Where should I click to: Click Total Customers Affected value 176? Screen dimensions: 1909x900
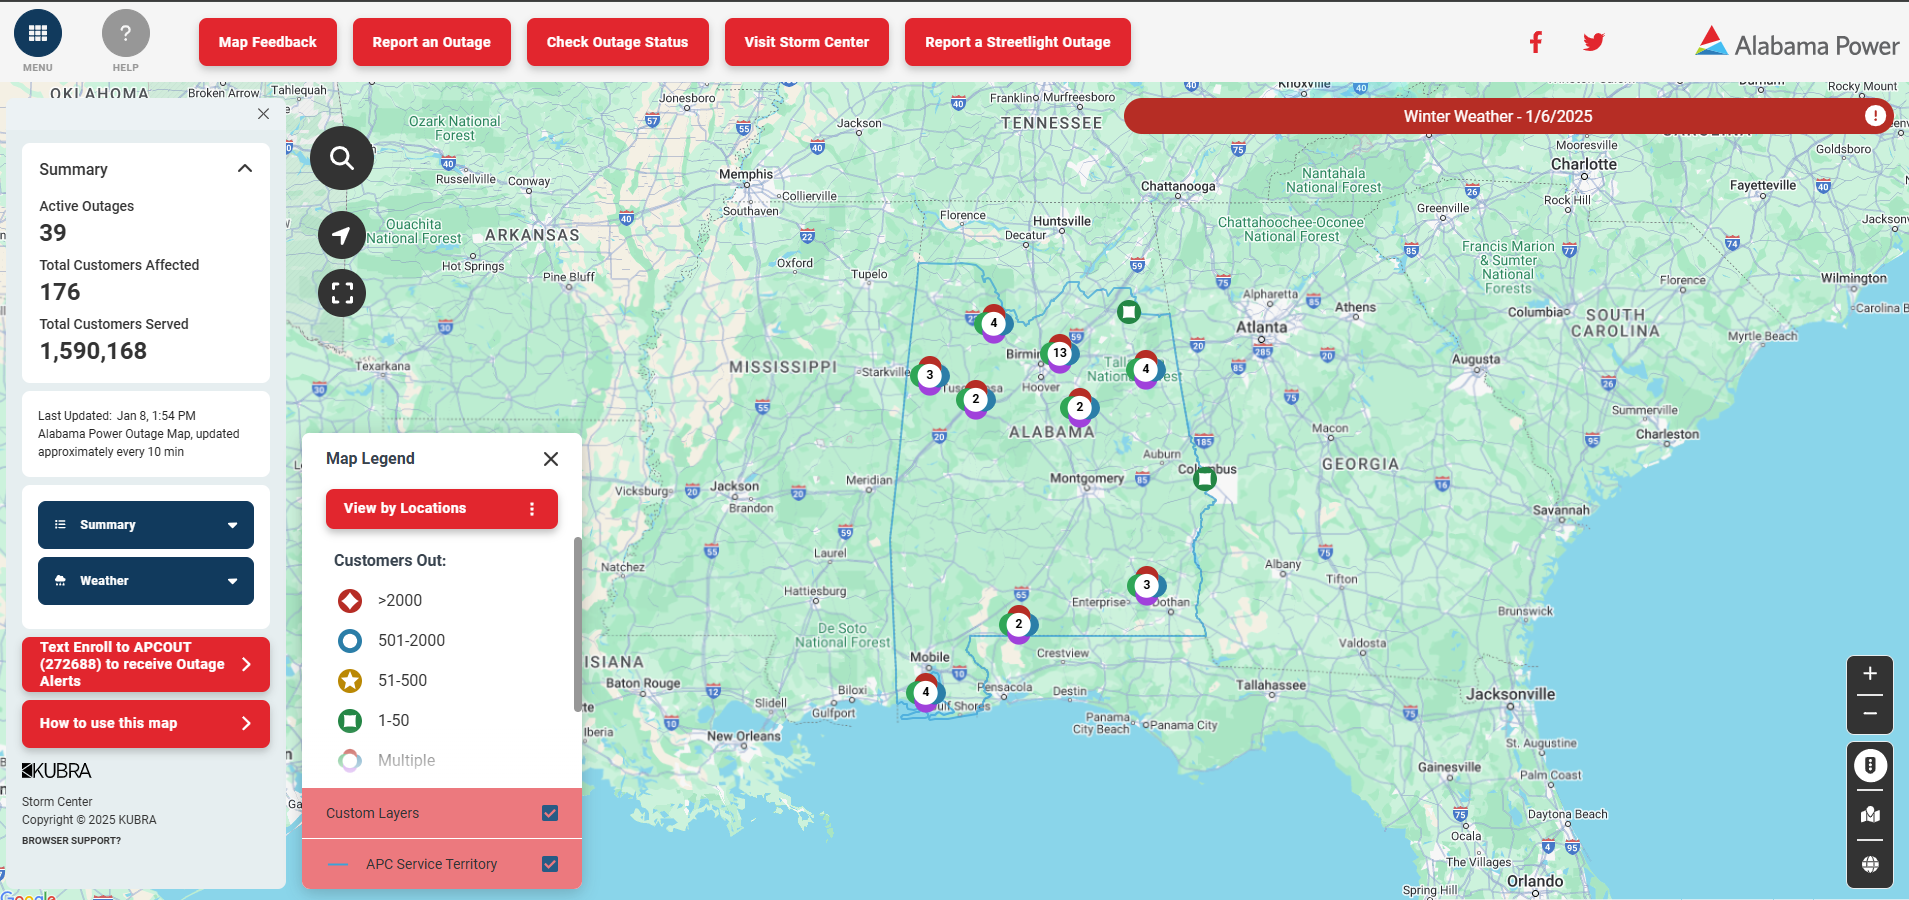click(60, 292)
